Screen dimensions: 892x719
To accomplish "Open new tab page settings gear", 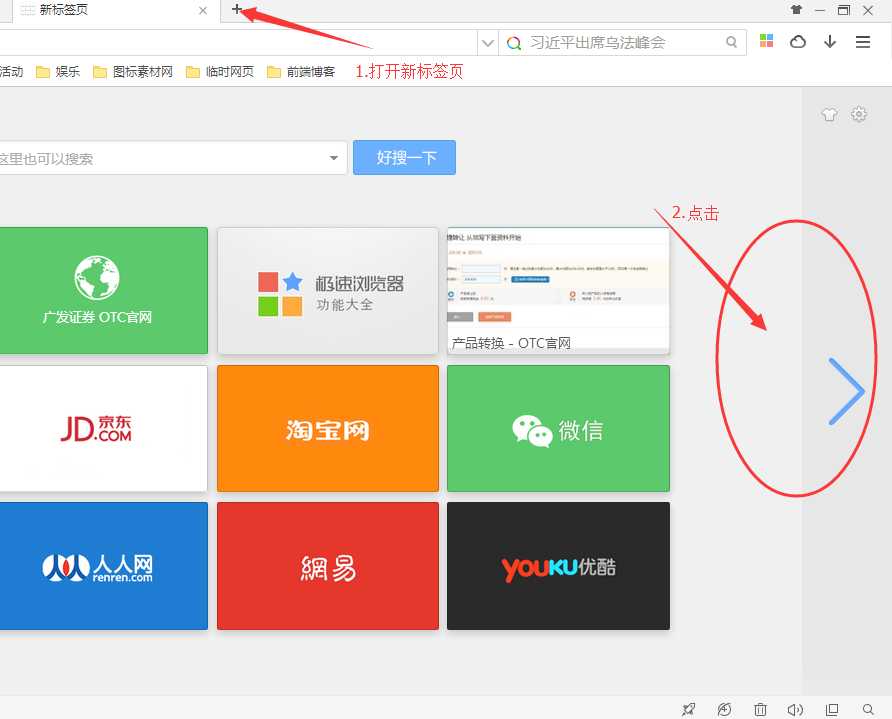I will [859, 114].
